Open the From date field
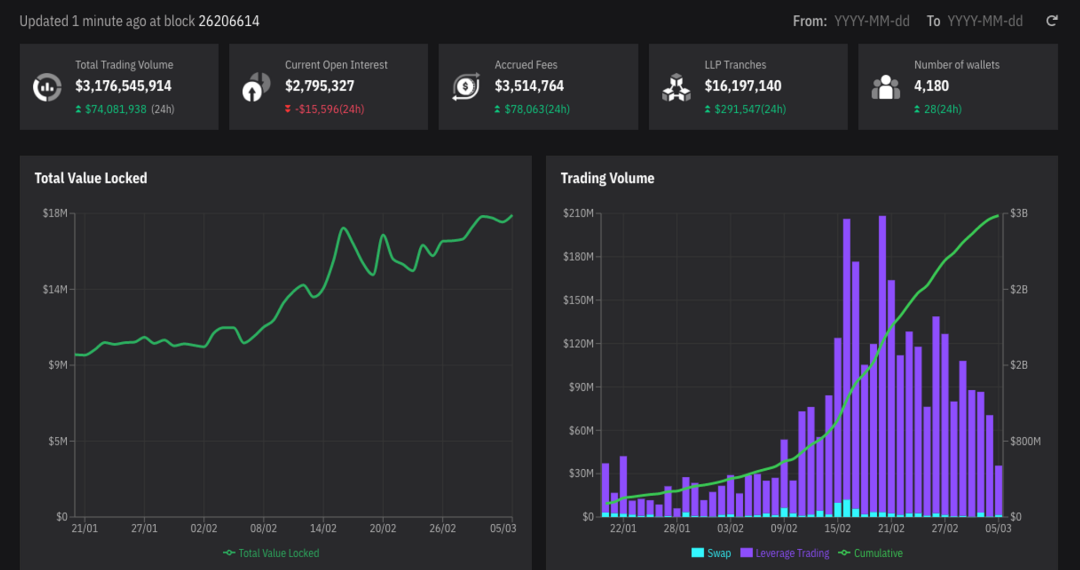 [871, 21]
